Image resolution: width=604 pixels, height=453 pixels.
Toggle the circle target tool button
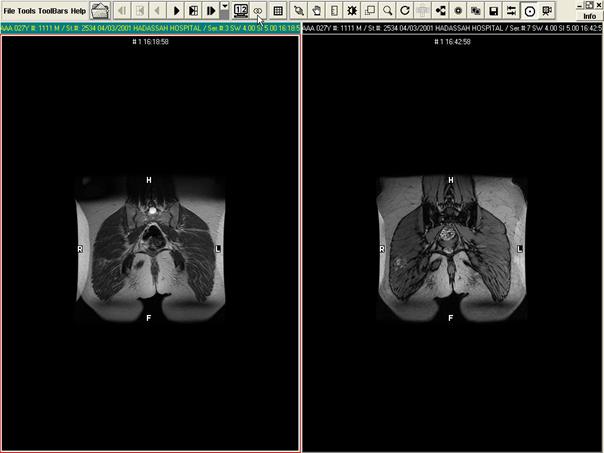[x=530, y=10]
